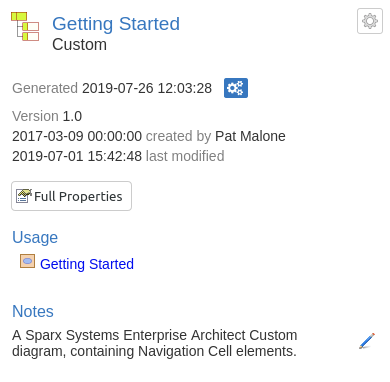Follow the Getting Started link under Usage

87,264
